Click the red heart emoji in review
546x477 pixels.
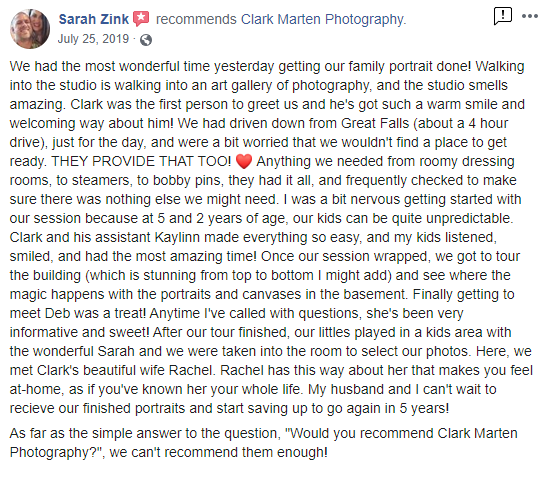pos(244,162)
